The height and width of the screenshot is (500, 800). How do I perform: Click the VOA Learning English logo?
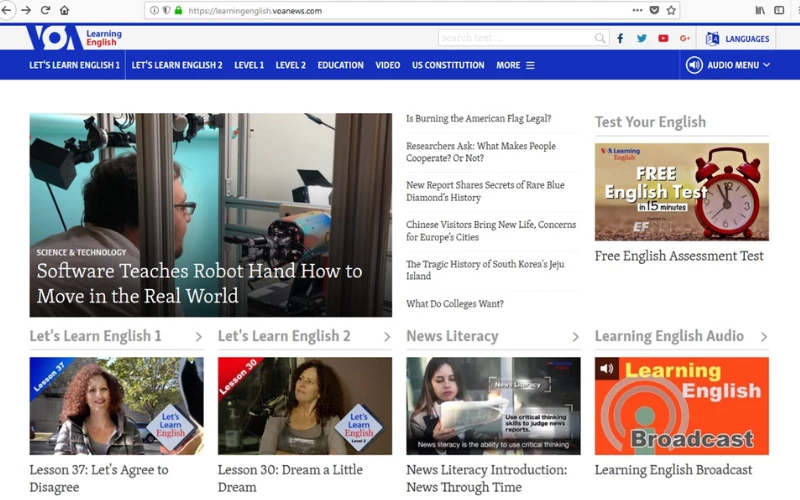(74, 37)
